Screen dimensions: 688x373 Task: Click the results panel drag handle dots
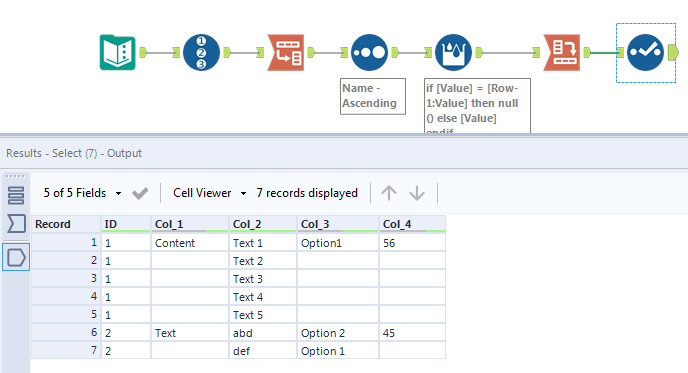click(x=16, y=176)
